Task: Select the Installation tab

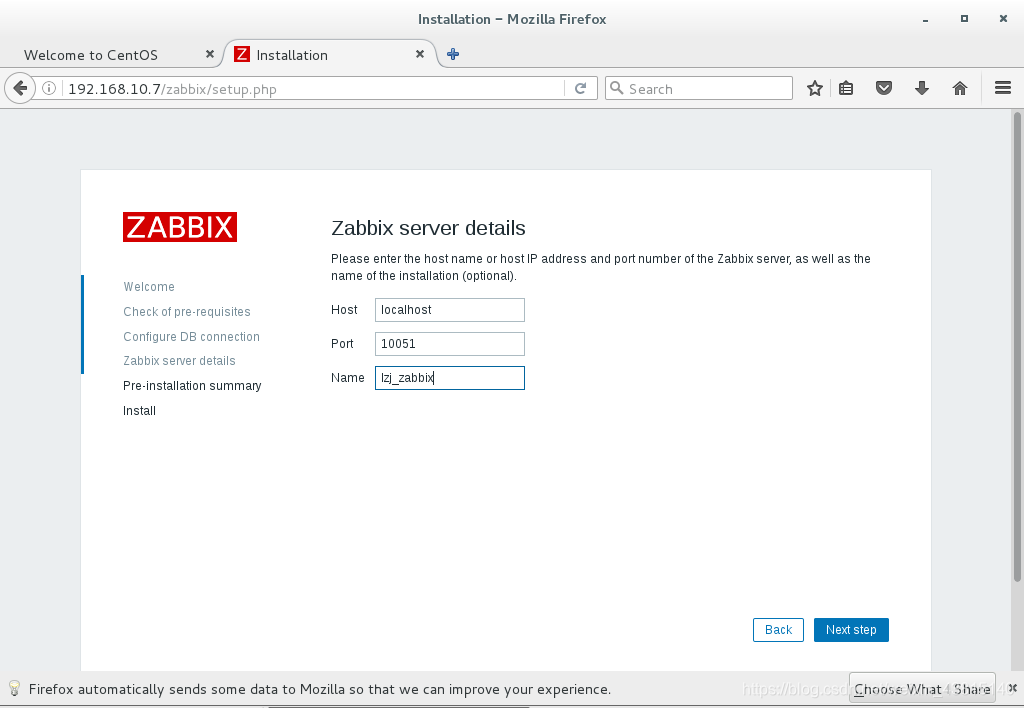Action: (x=330, y=55)
